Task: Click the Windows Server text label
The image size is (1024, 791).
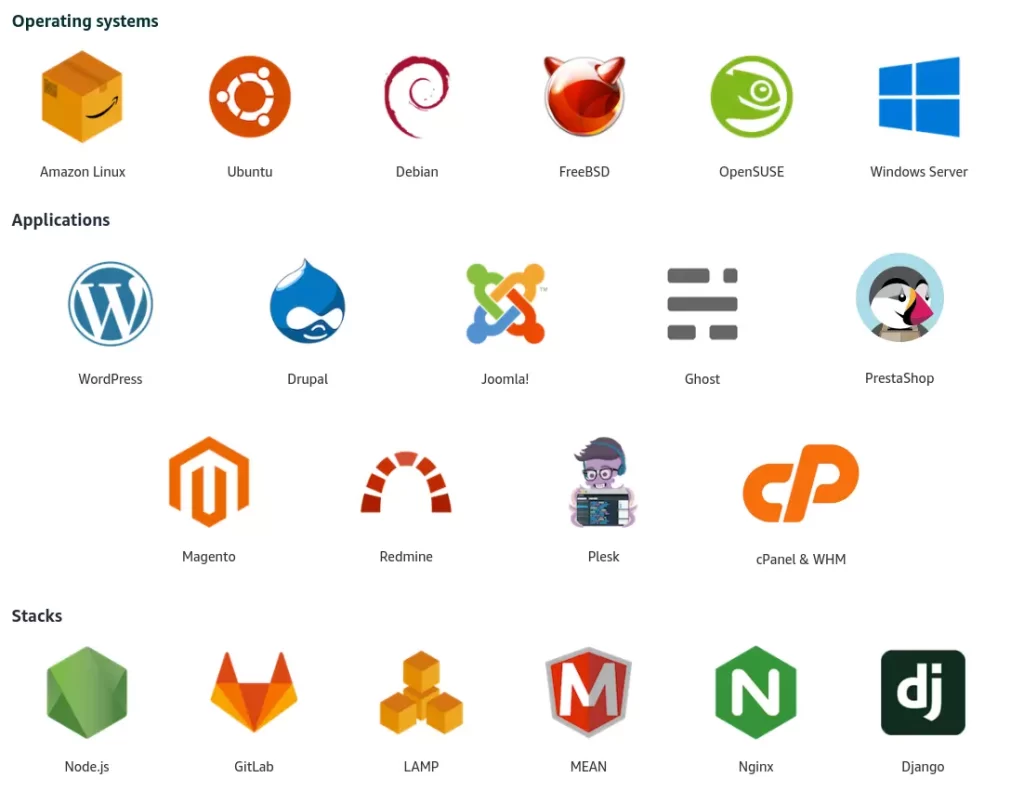Action: [x=919, y=172]
